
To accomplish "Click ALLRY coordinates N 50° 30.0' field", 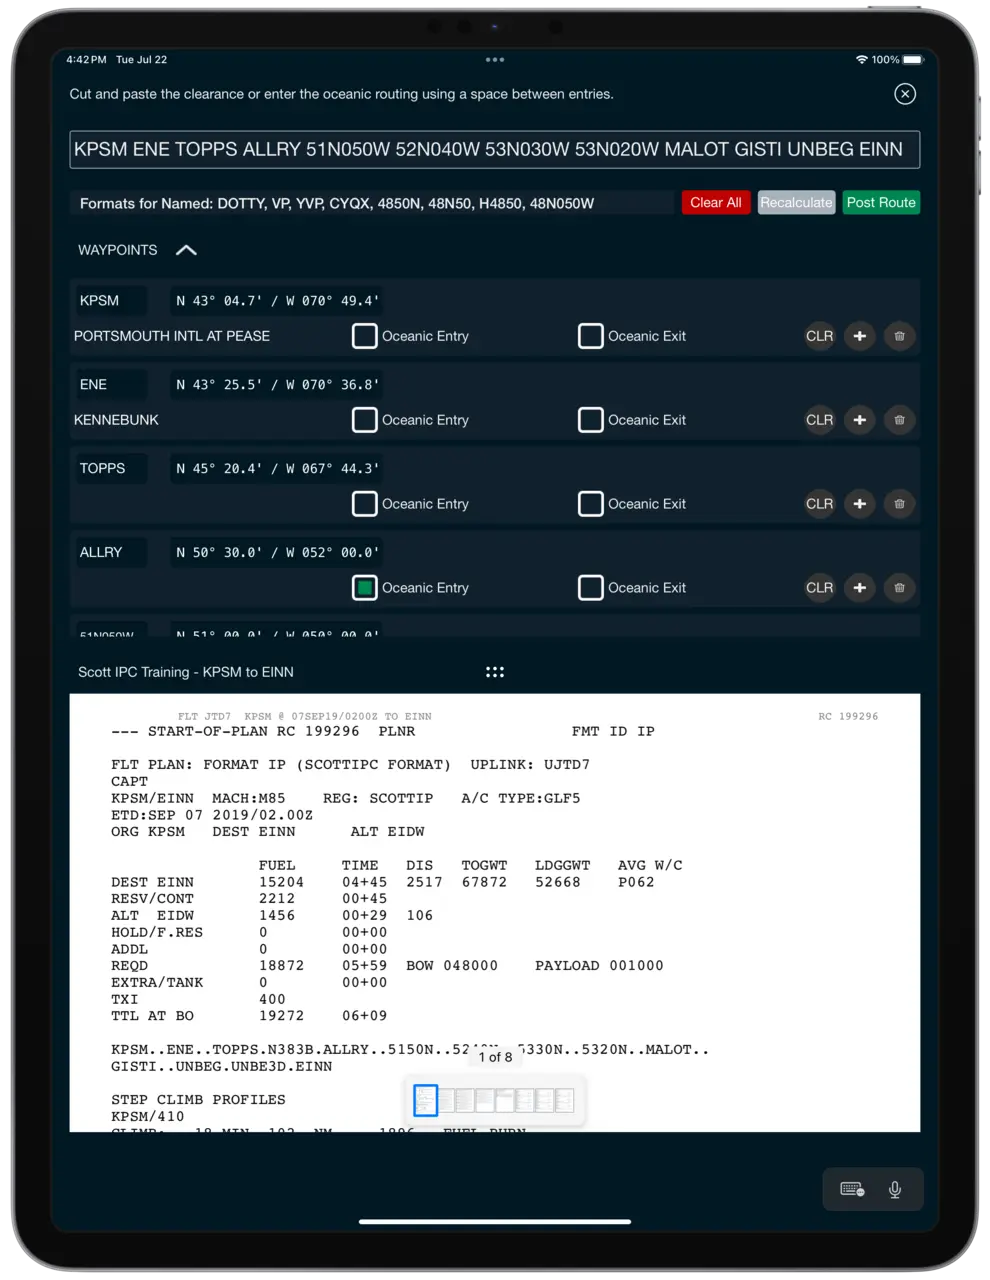I will (277, 552).
